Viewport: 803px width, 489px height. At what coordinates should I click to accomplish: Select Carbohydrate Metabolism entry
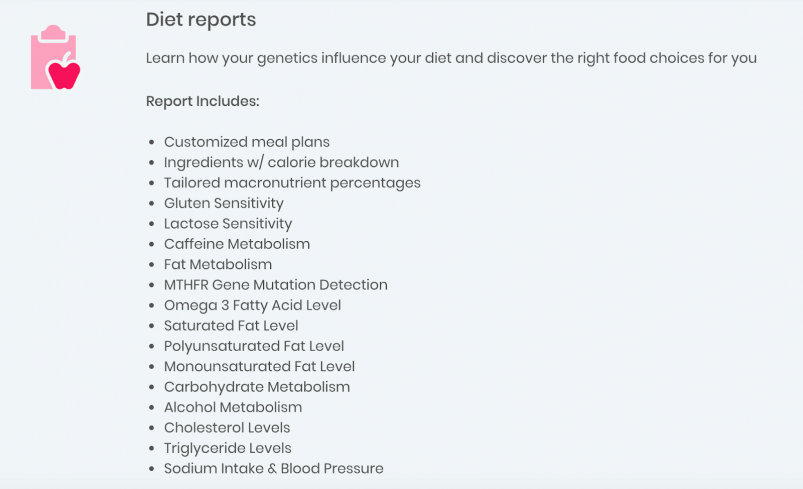(x=257, y=387)
